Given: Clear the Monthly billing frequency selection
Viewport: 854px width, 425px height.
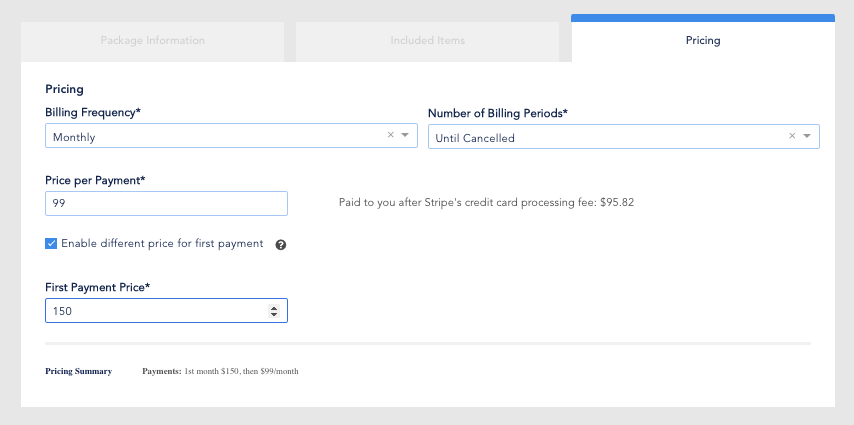Looking at the screenshot, I should pyautogui.click(x=391, y=135).
